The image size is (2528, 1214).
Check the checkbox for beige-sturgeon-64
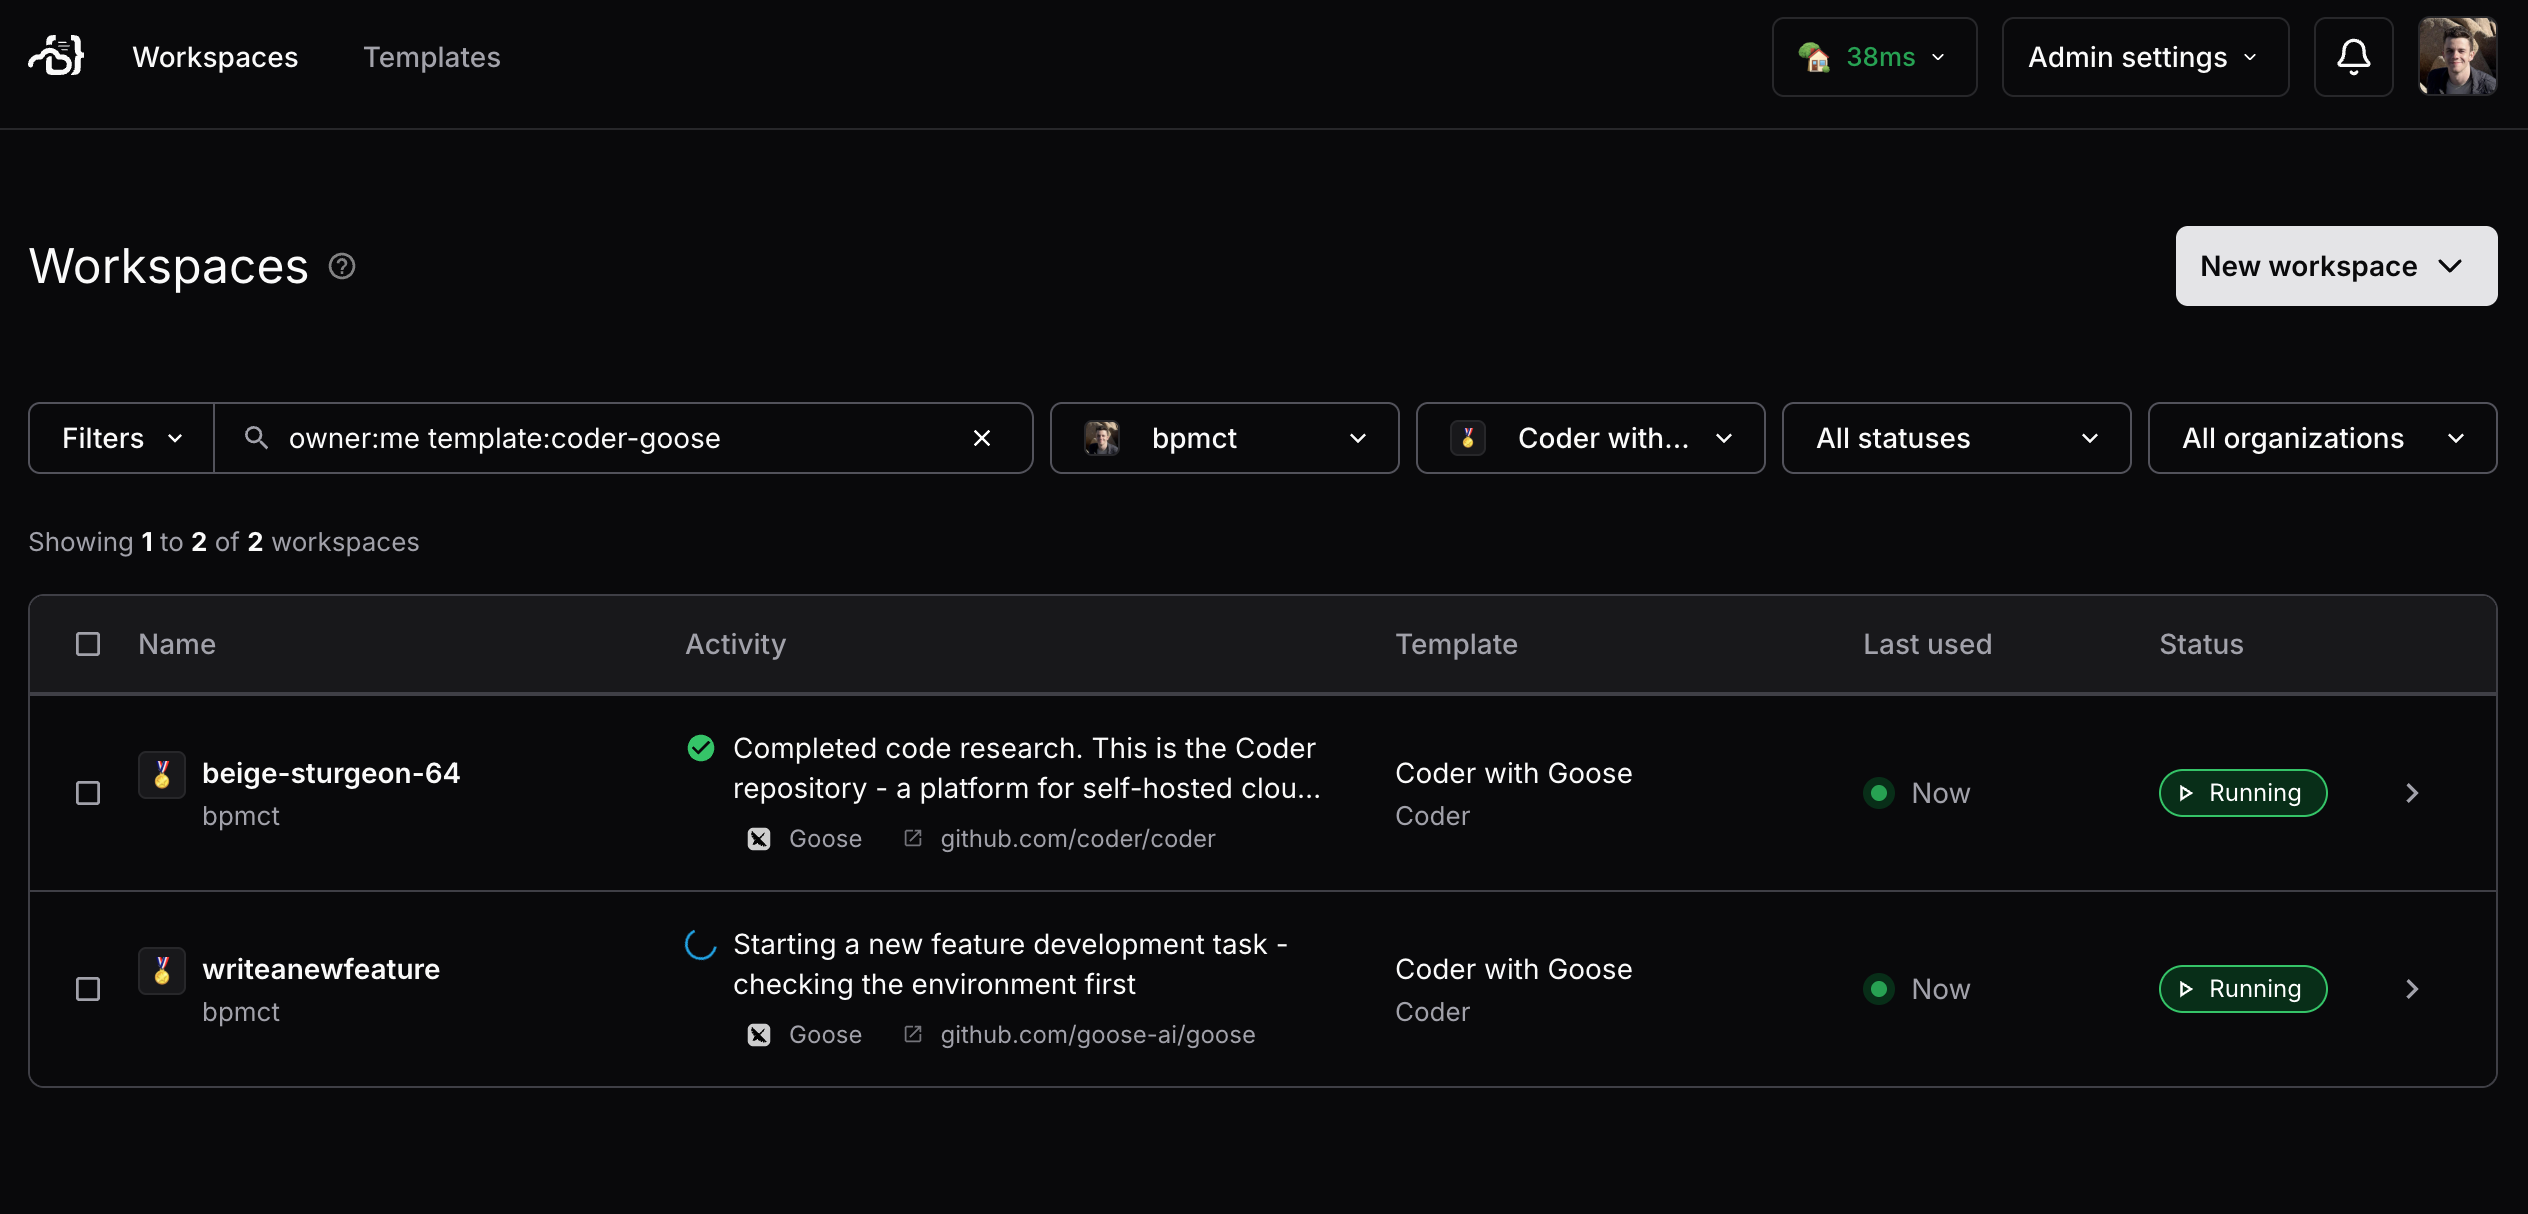88,792
